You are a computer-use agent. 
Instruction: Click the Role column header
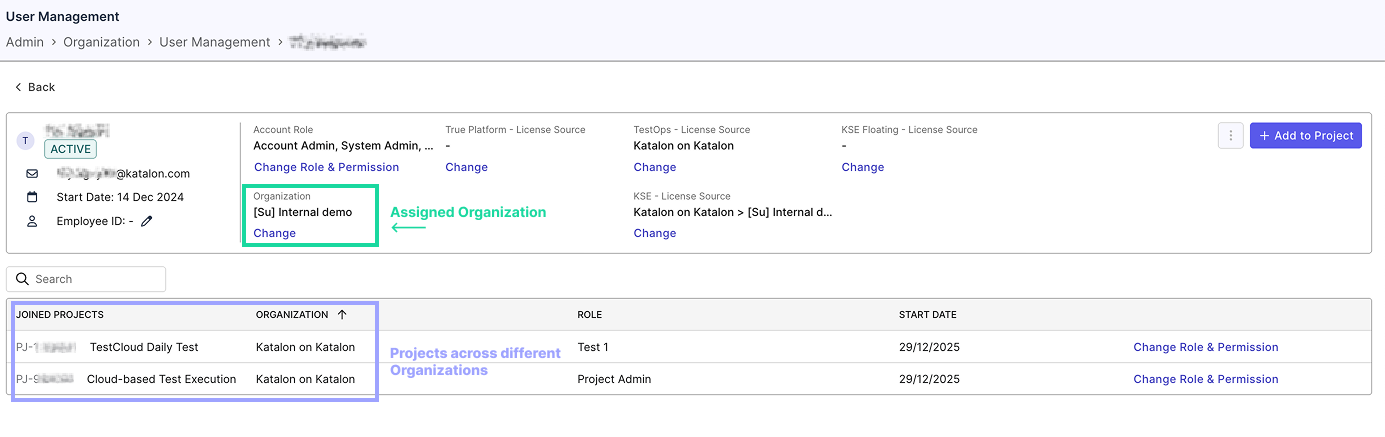590,314
